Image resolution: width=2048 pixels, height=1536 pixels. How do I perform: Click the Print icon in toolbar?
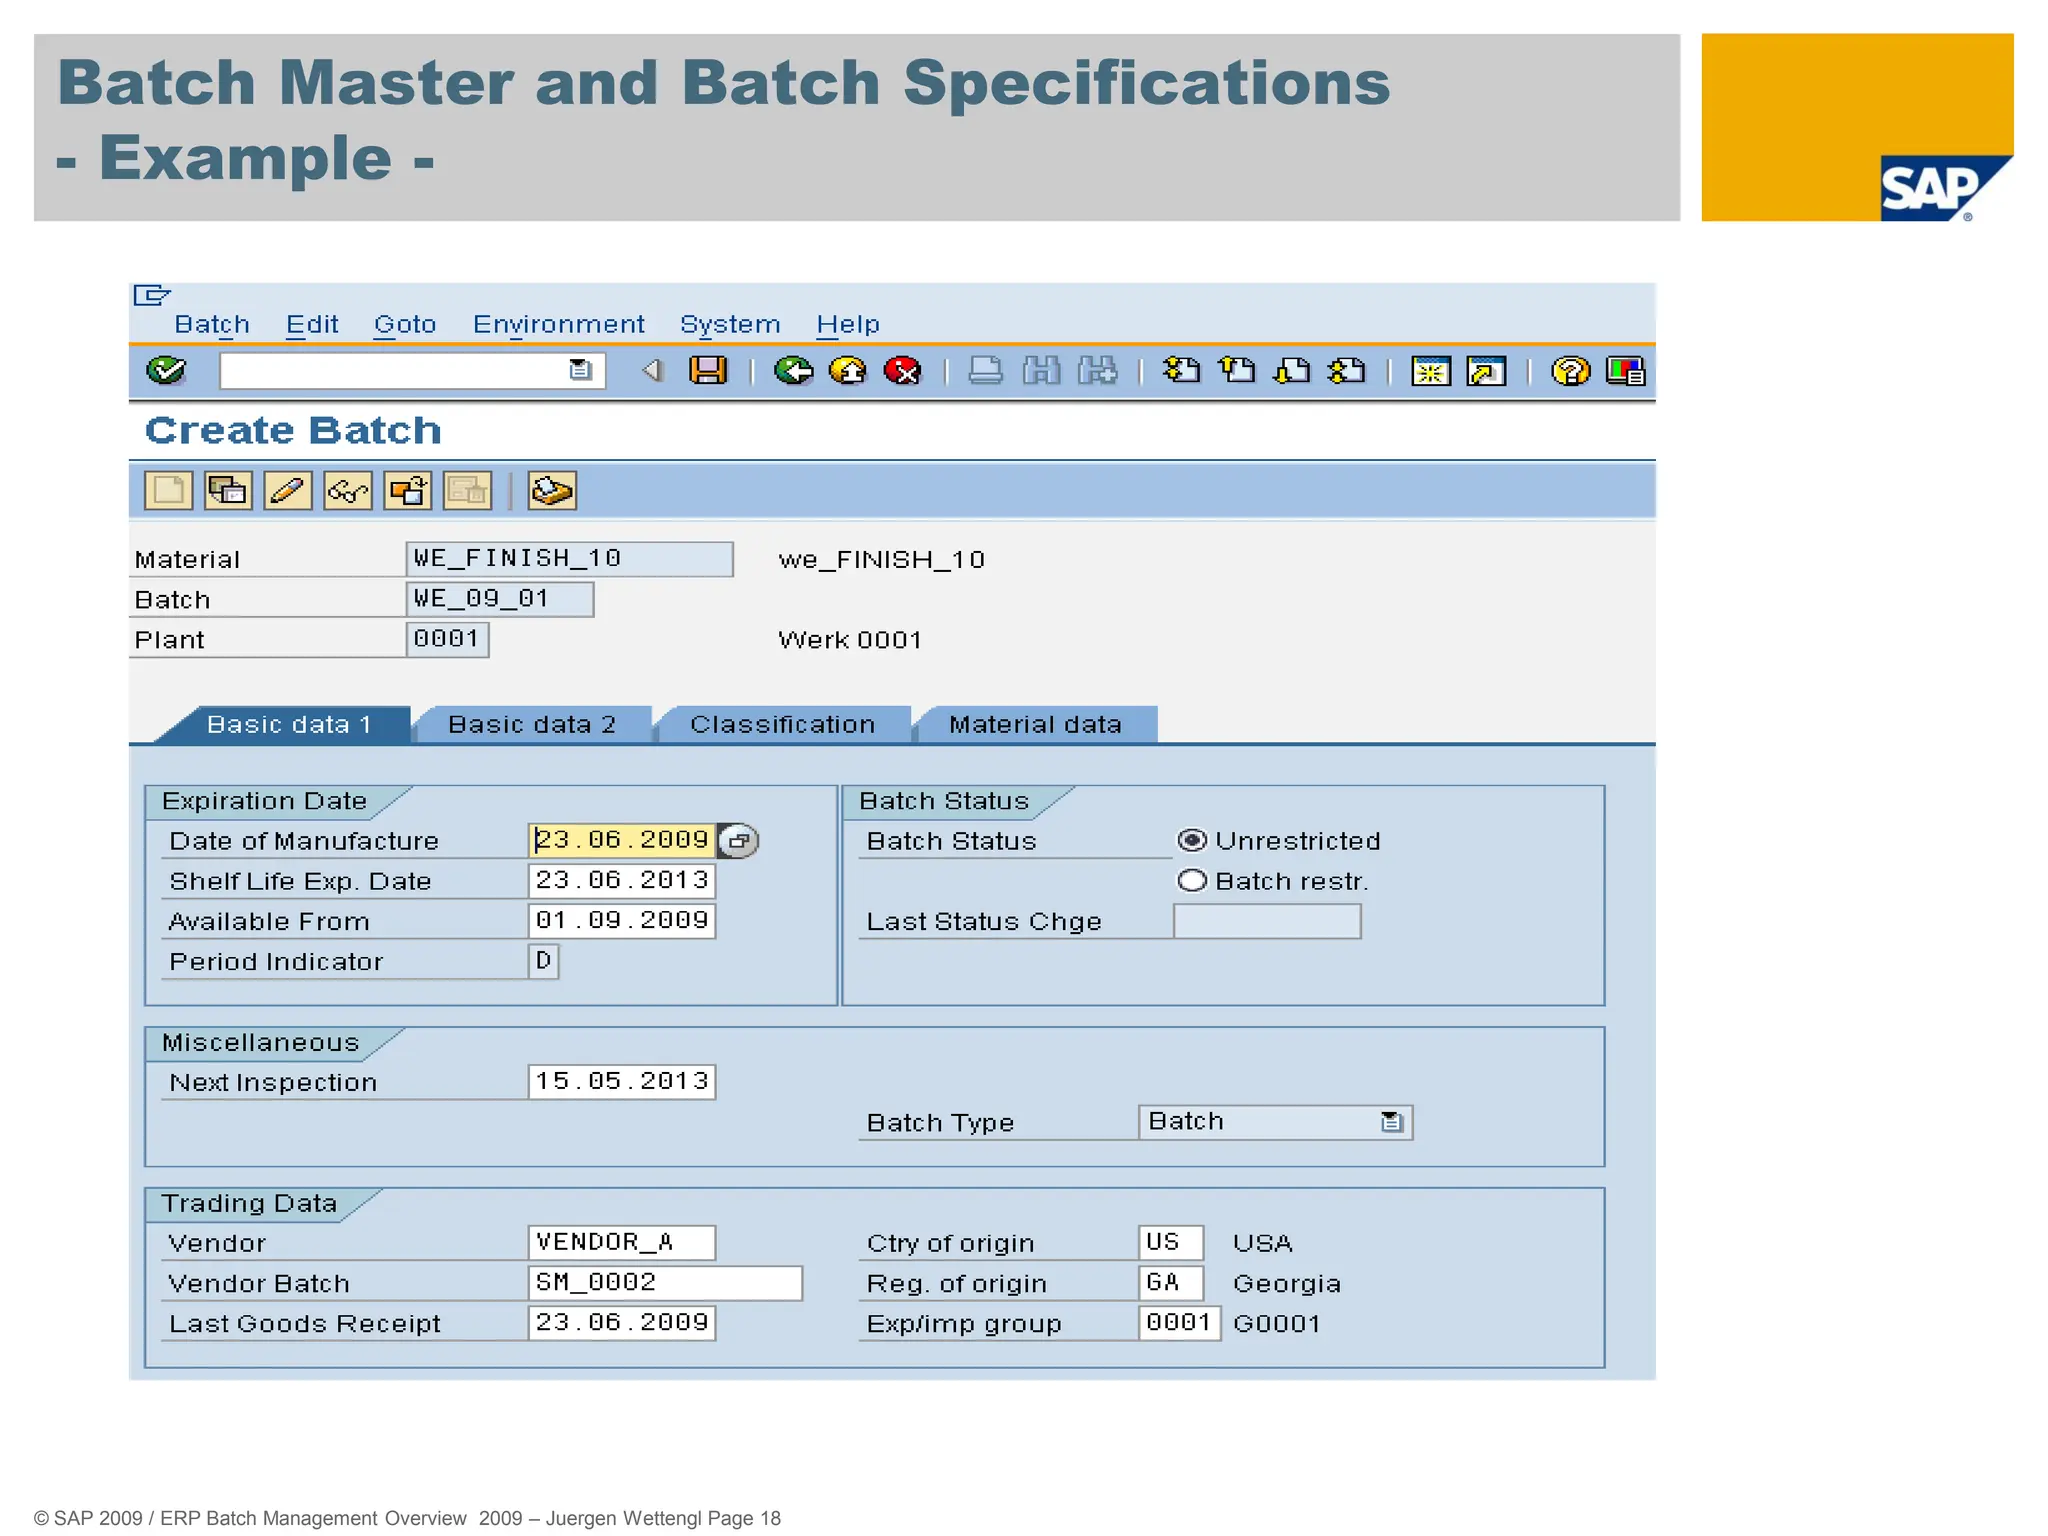pyautogui.click(x=986, y=371)
